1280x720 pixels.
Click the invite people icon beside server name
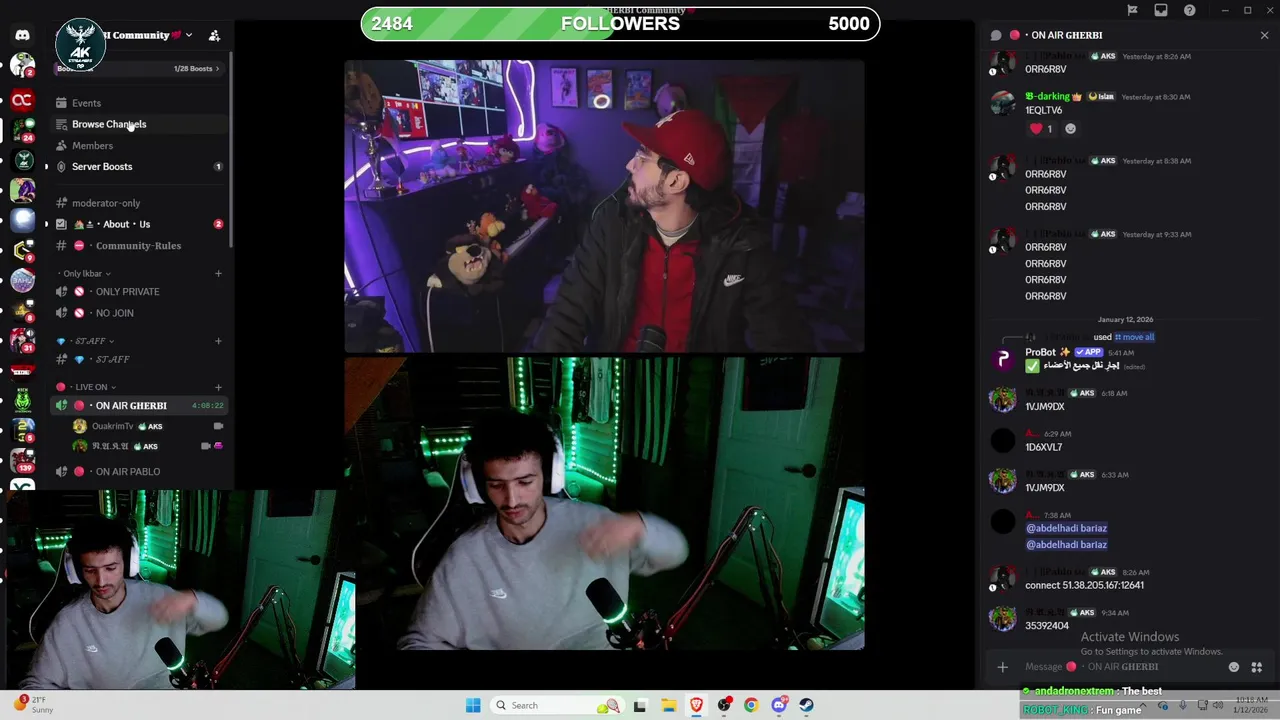214,35
